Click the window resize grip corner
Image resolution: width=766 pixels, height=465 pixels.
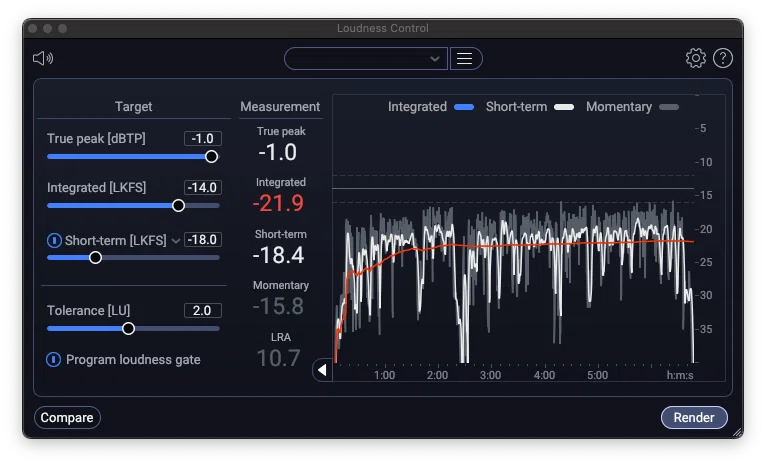click(738, 432)
